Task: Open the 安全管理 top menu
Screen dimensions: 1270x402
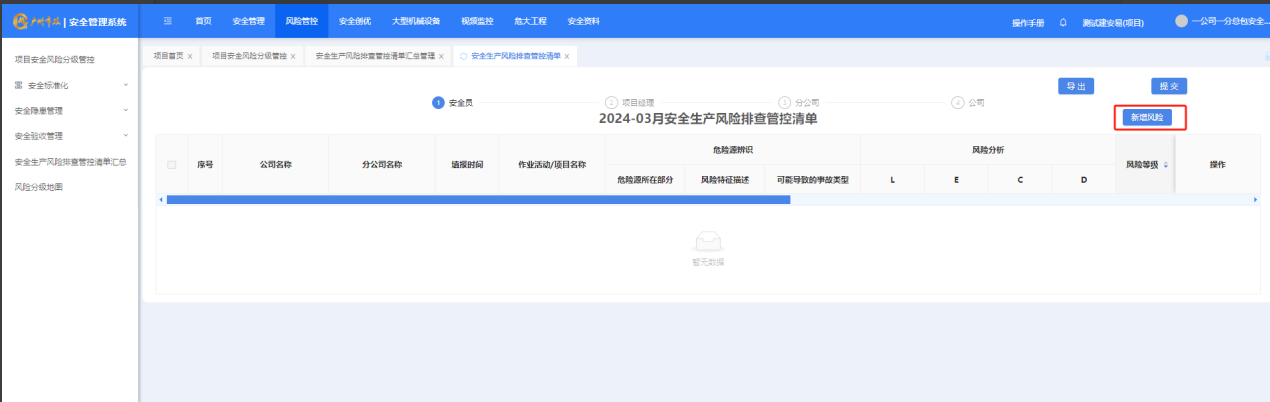Action: click(248, 21)
